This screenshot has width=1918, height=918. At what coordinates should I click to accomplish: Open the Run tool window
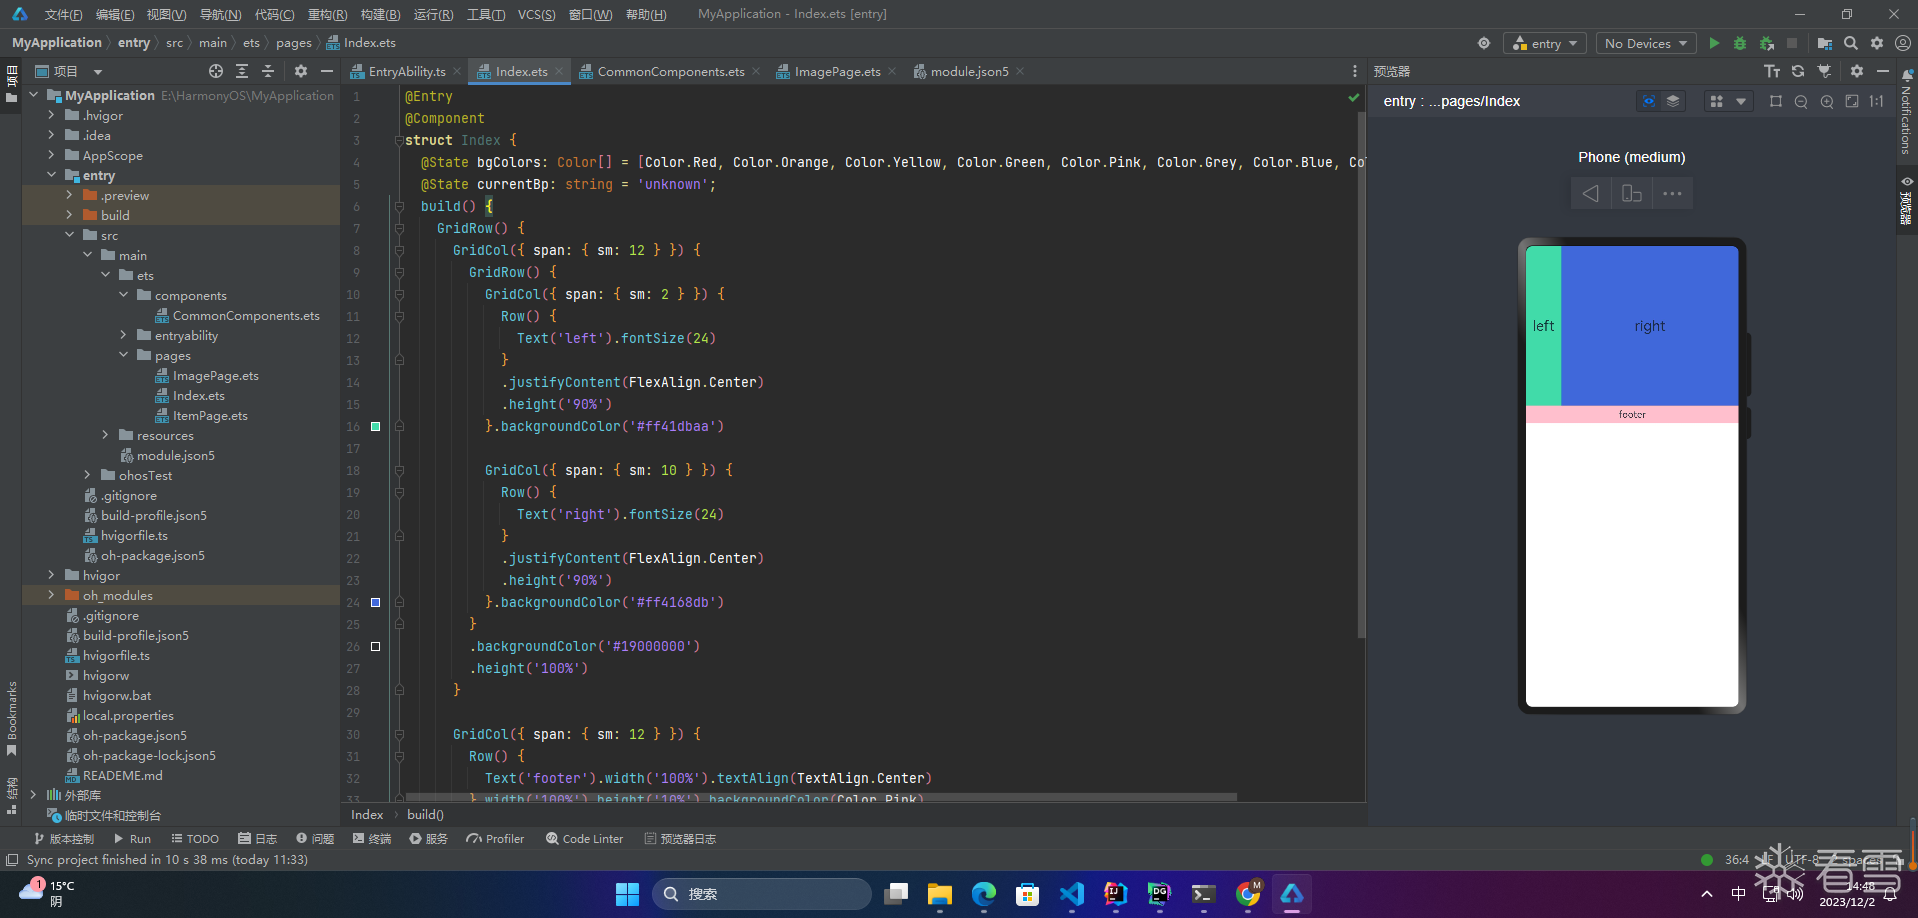pos(132,839)
